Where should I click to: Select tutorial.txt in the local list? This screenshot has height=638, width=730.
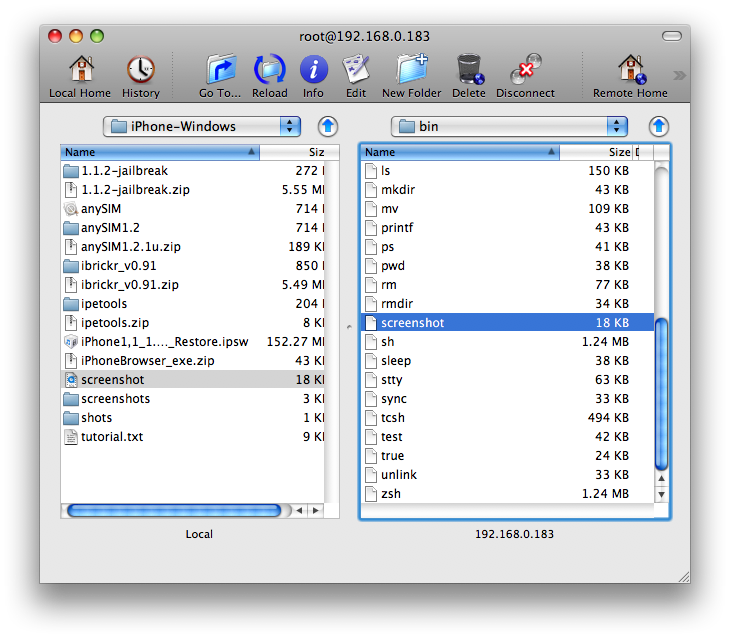112,437
